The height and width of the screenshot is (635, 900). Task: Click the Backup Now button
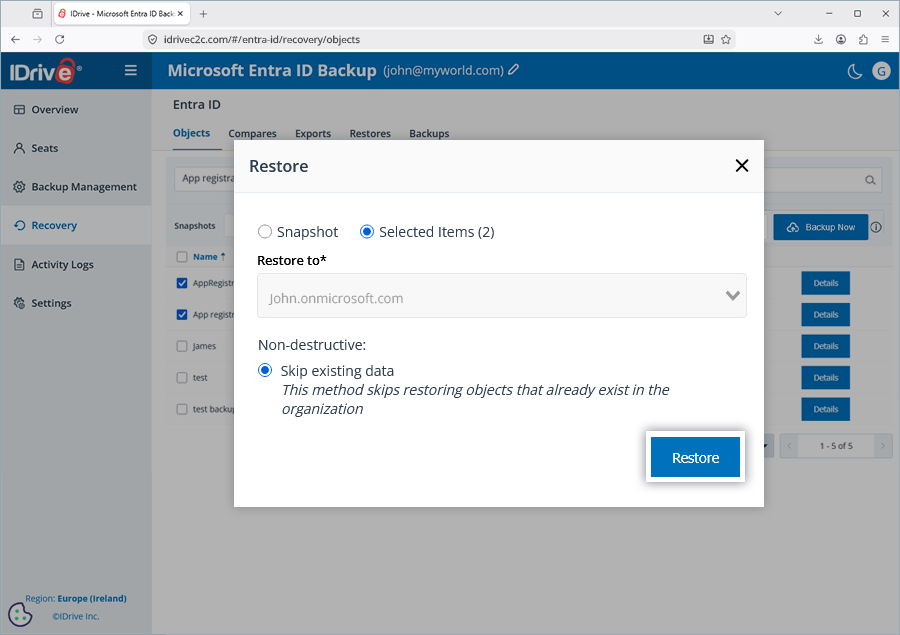coord(820,227)
